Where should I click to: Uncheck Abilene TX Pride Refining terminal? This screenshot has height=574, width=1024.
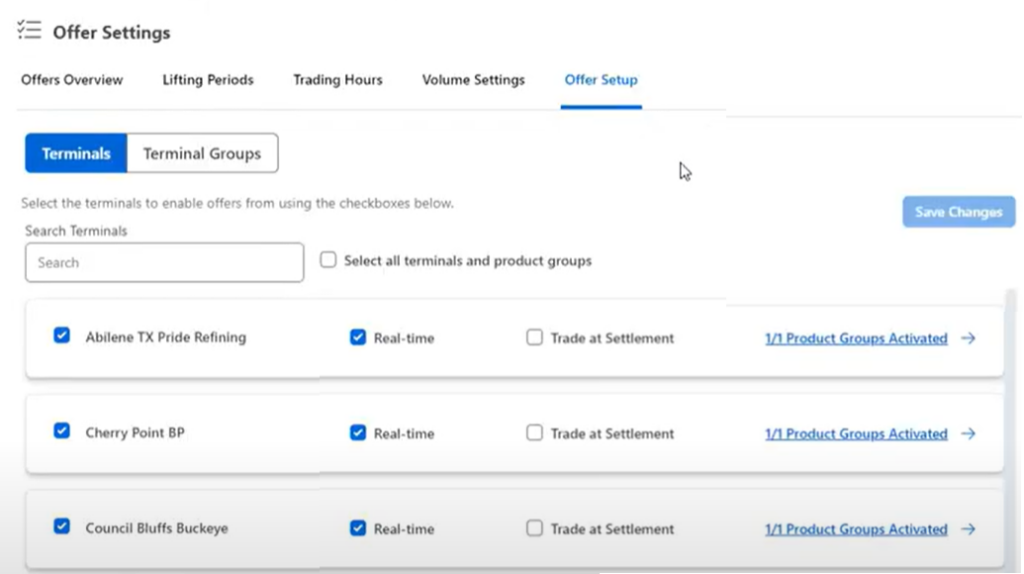(62, 336)
